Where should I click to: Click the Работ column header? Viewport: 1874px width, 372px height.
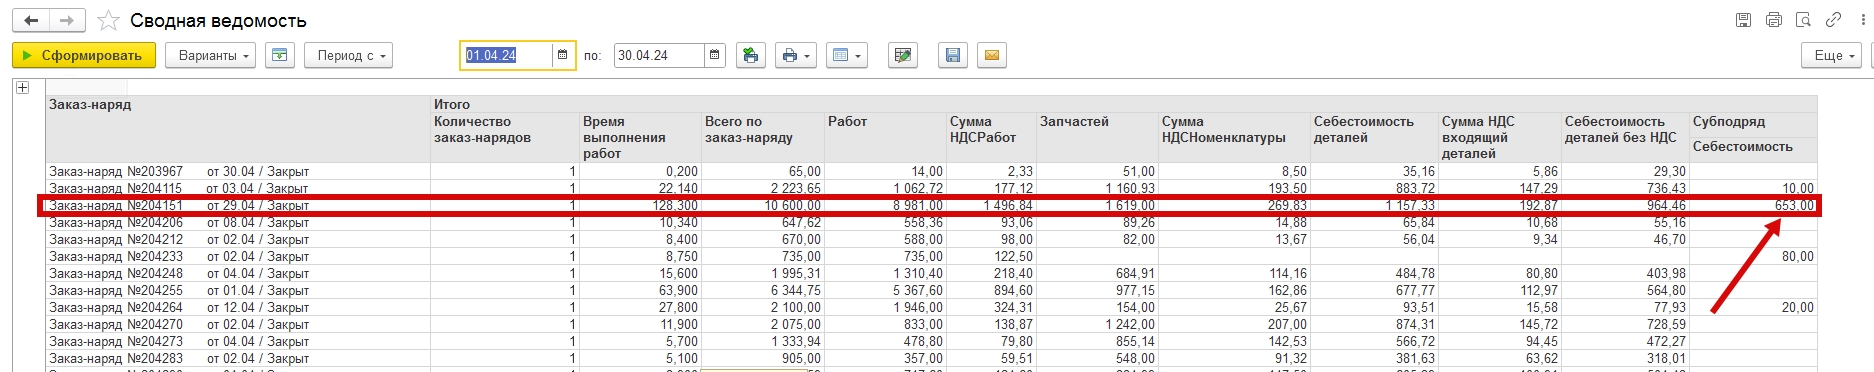885,137
